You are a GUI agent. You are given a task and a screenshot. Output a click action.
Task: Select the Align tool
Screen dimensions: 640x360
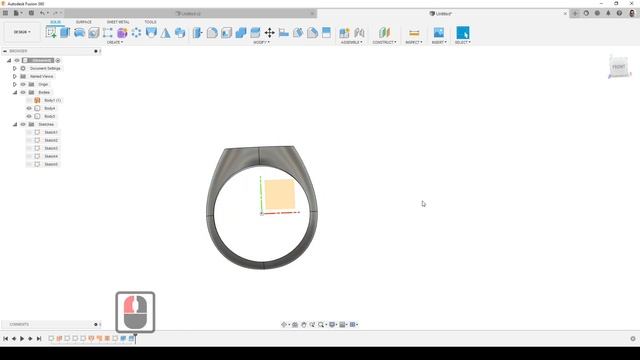284,33
